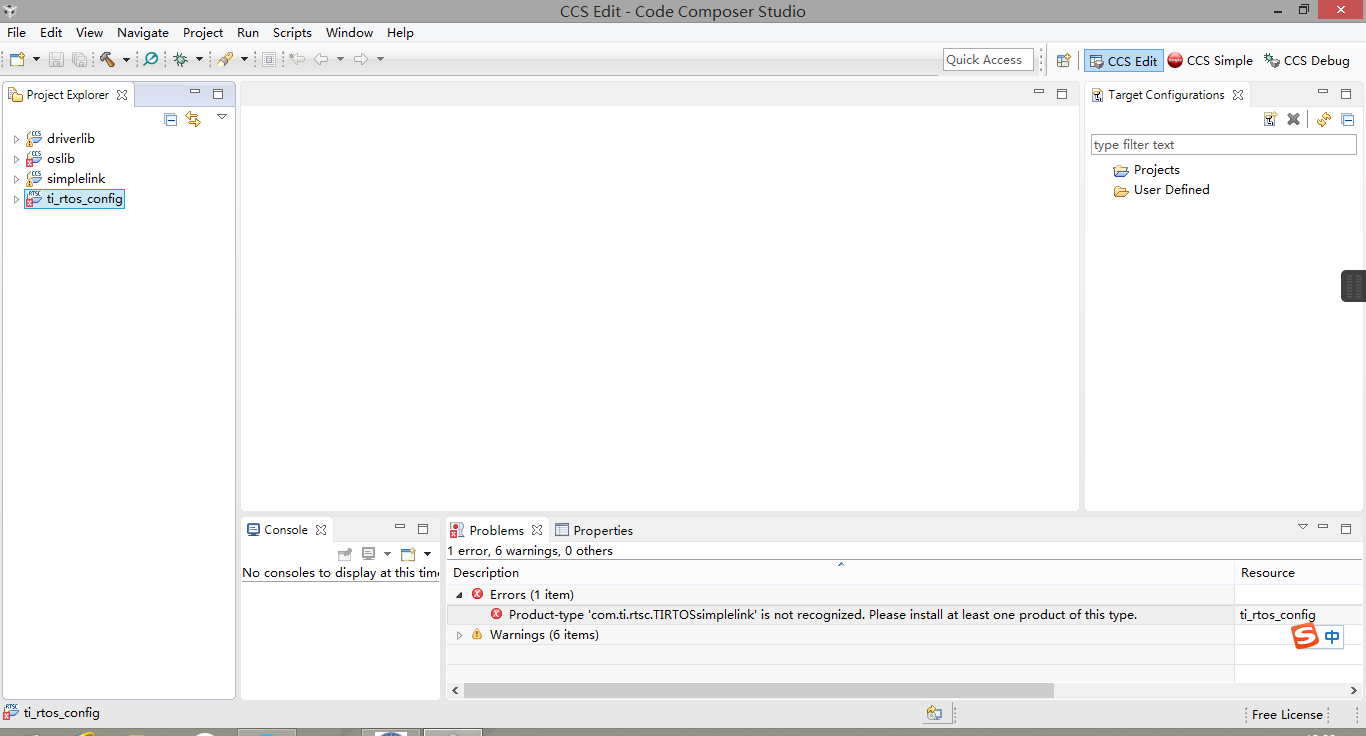
Task: Open the Window menu
Action: (x=349, y=33)
